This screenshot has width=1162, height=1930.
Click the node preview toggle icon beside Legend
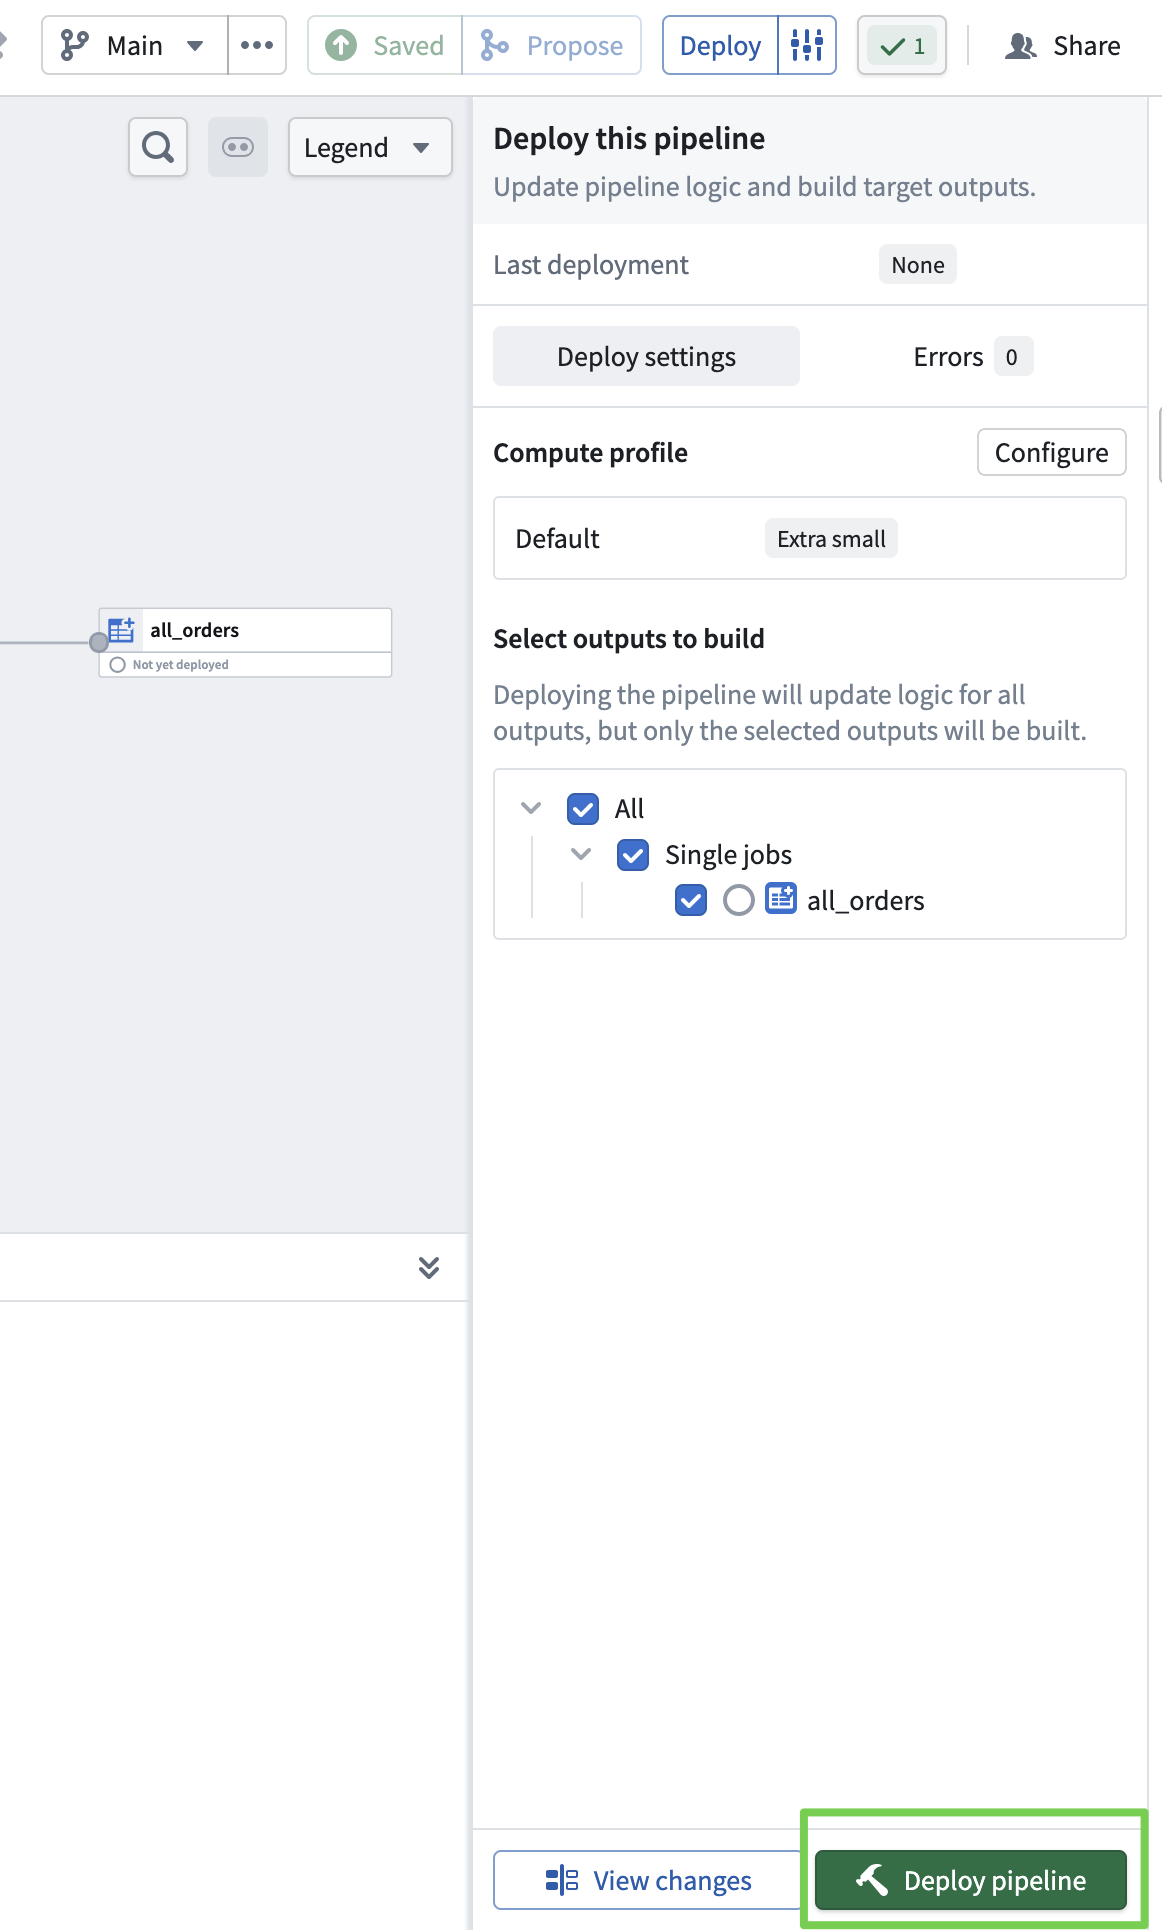pyautogui.click(x=238, y=147)
